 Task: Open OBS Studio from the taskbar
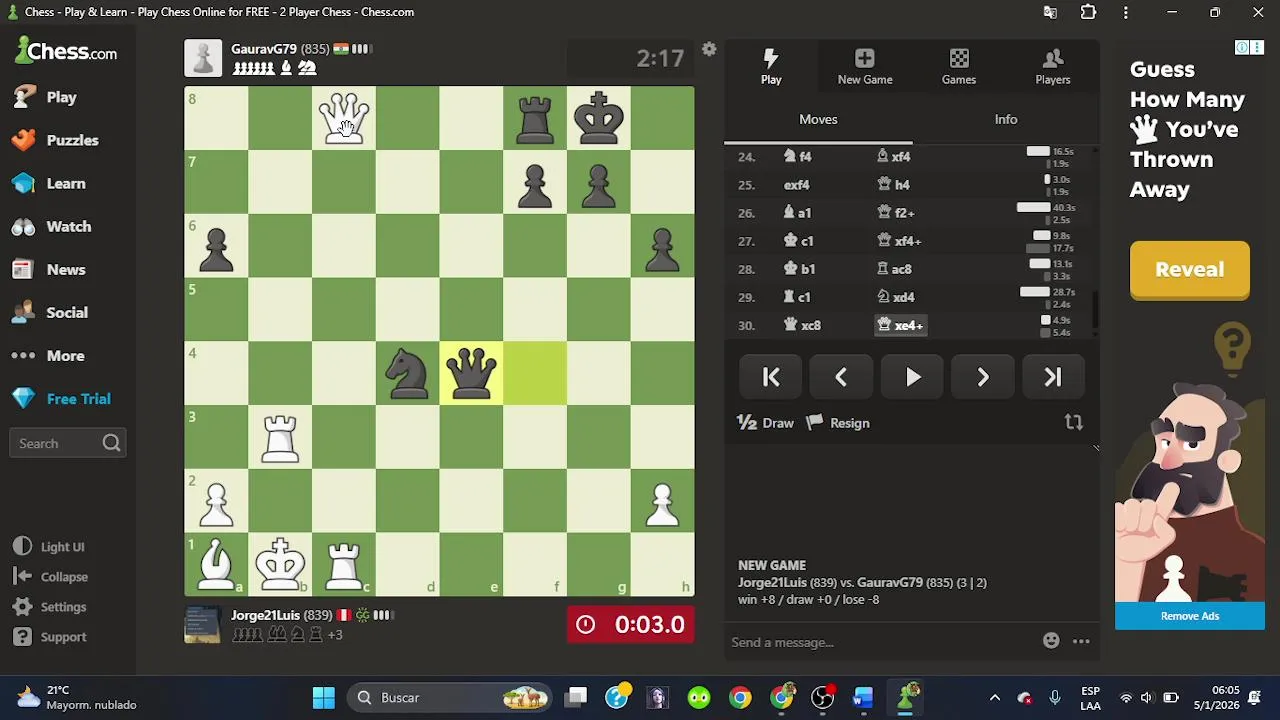tap(822, 697)
